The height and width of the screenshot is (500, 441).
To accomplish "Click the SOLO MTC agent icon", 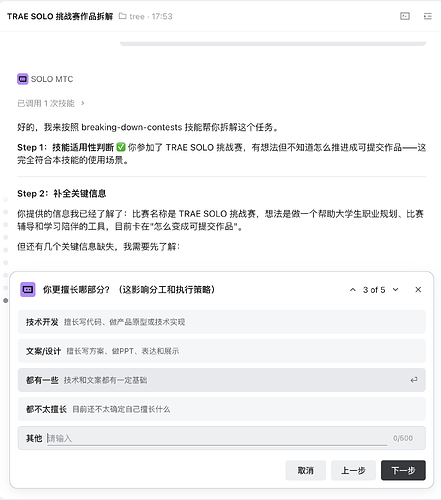I will click(x=23, y=79).
